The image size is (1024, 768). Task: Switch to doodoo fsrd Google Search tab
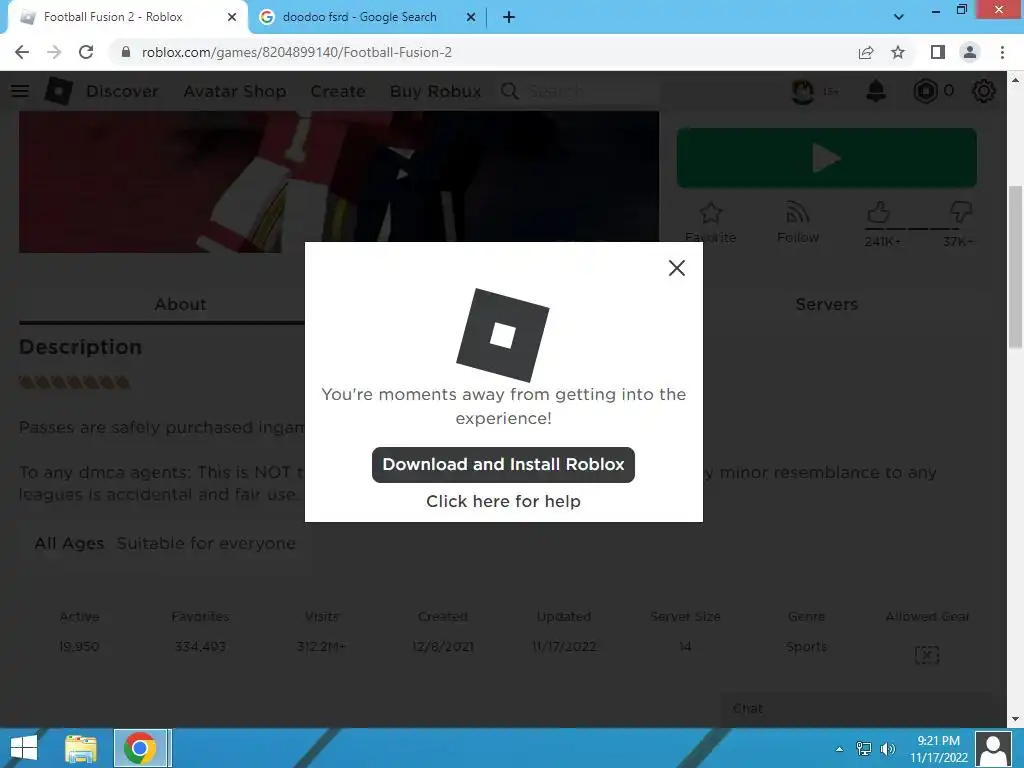[x=367, y=17]
